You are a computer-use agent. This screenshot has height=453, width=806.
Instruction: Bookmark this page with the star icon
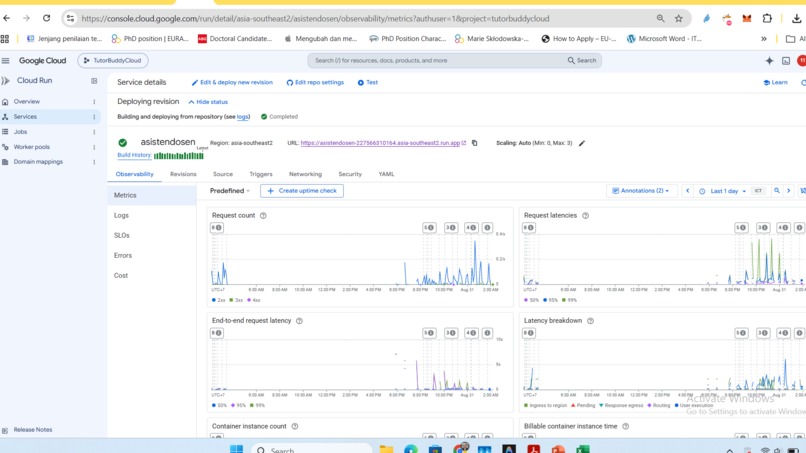tap(679, 19)
